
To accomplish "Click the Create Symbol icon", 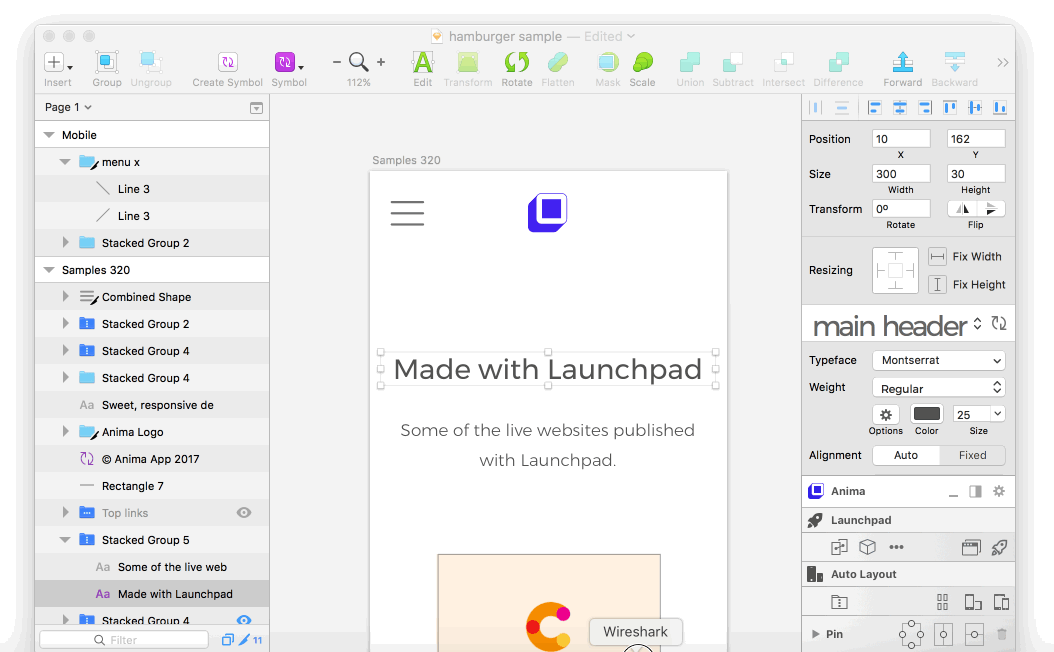I will pos(227,63).
